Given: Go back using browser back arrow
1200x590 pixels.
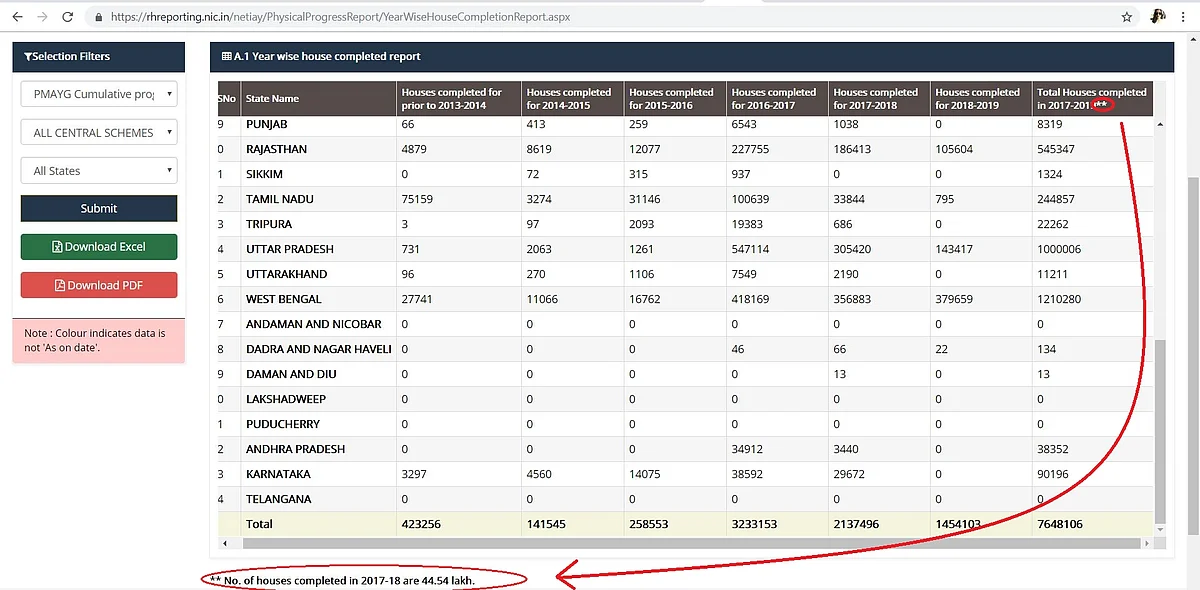Looking at the screenshot, I should 17,17.
